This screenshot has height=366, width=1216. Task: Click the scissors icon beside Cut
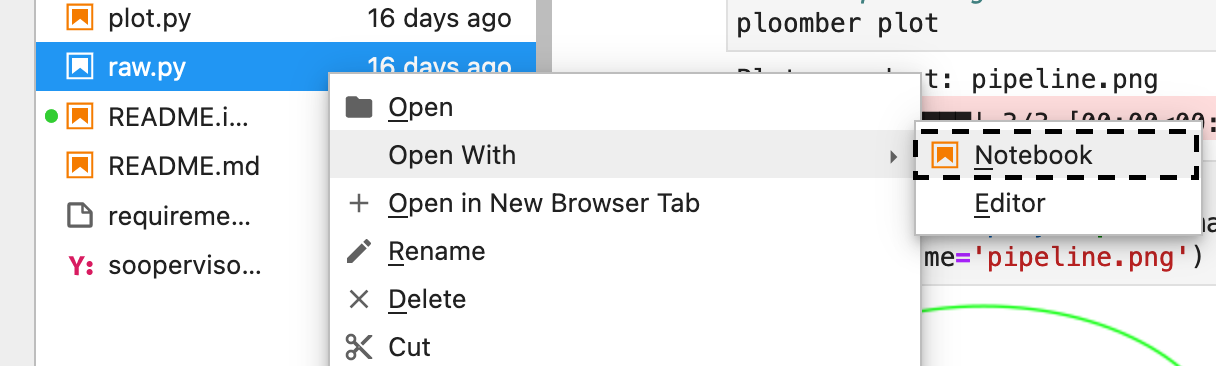click(358, 347)
